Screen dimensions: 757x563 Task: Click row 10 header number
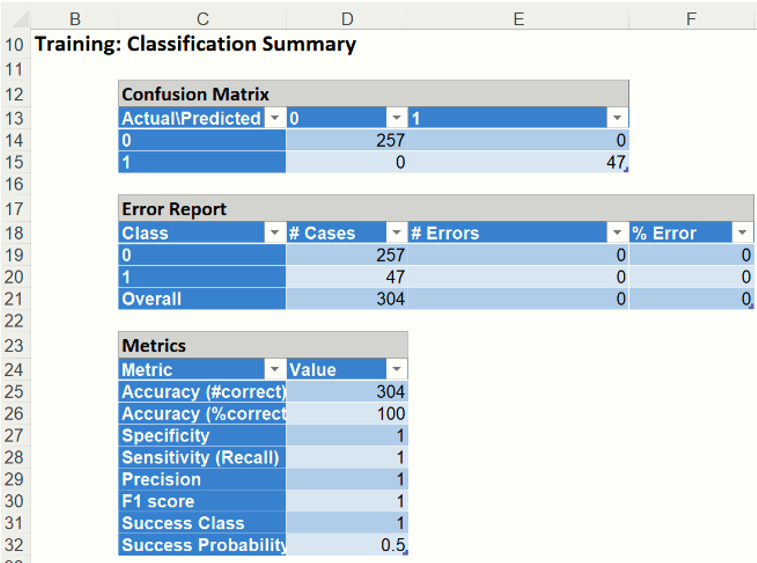pos(14,44)
